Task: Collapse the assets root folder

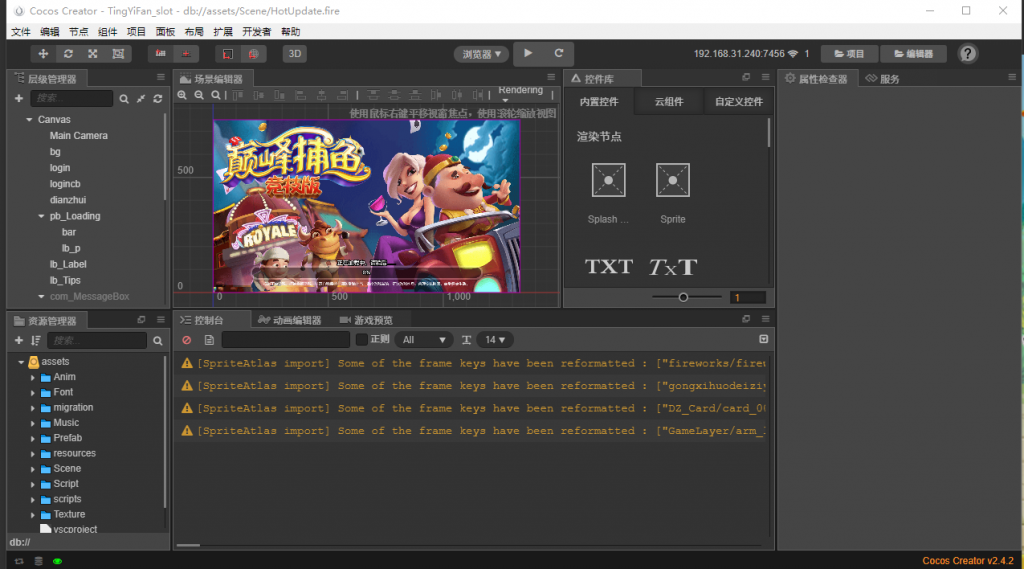Action: click(21, 362)
